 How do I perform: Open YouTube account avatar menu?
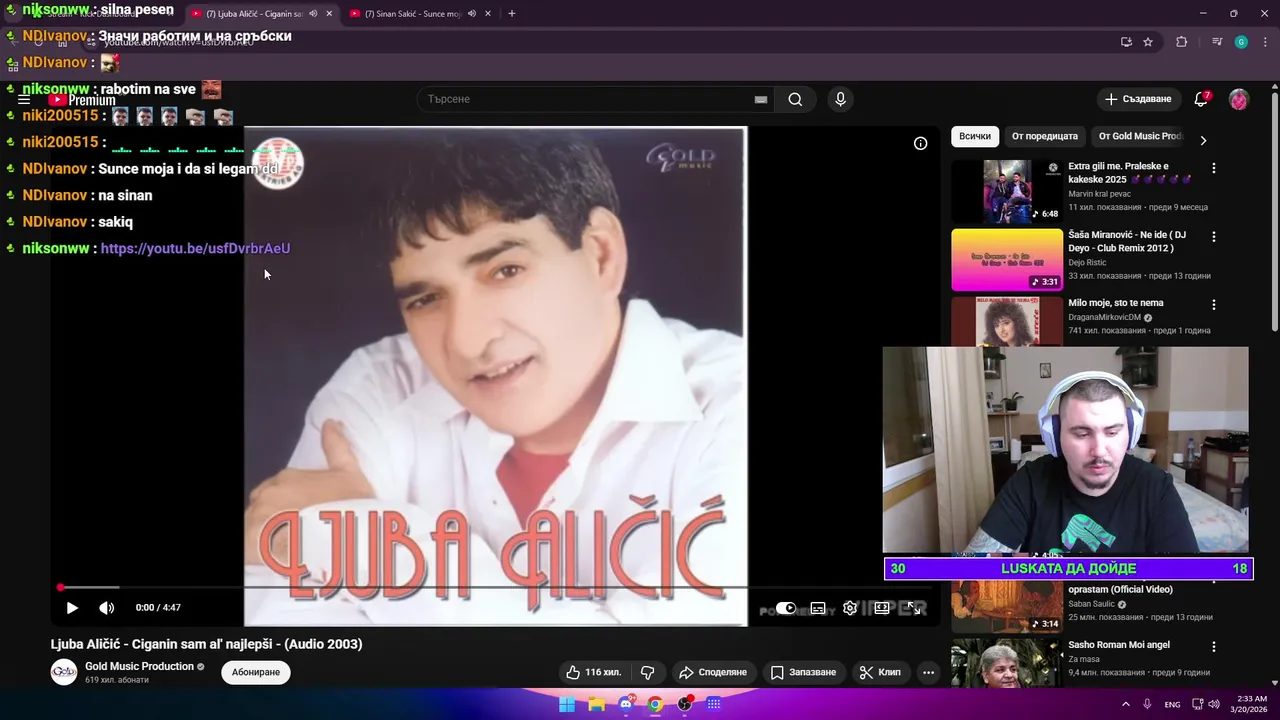(1239, 99)
